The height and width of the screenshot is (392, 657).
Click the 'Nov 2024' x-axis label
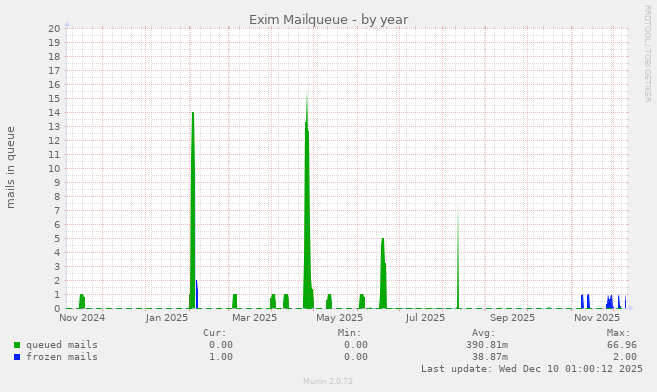pos(82,318)
